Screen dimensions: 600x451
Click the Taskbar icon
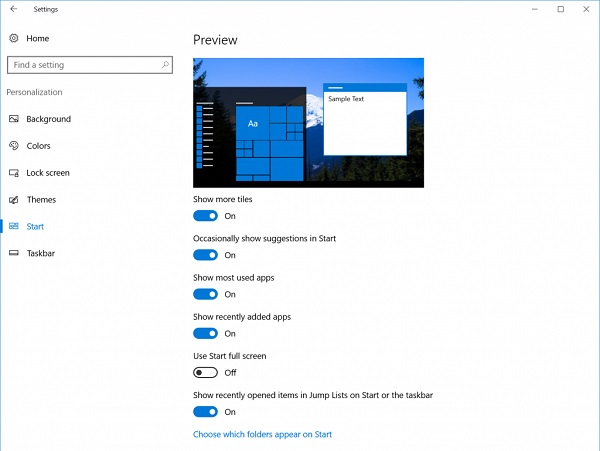point(14,253)
